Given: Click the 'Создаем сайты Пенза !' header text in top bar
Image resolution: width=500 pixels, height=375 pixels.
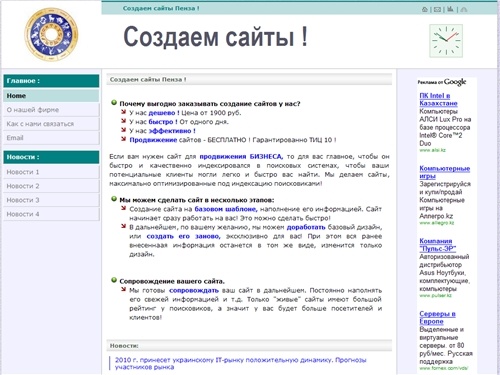Looking at the screenshot, I should 161,8.
